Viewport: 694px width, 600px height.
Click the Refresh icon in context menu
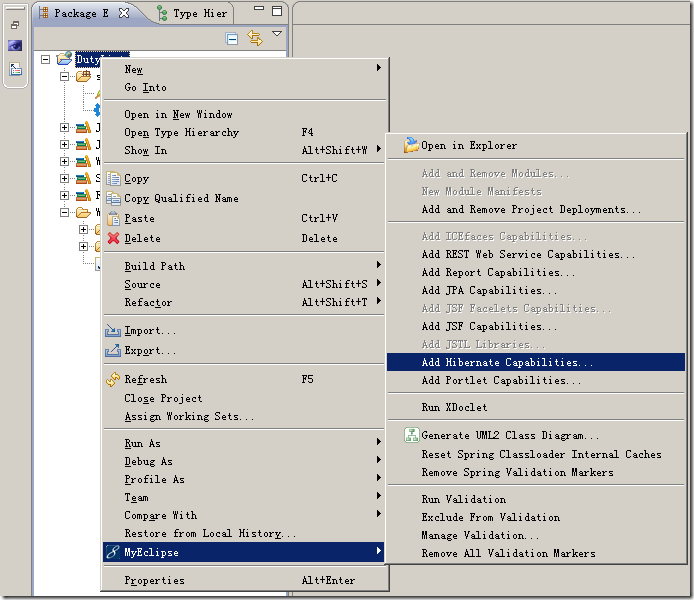coord(113,380)
